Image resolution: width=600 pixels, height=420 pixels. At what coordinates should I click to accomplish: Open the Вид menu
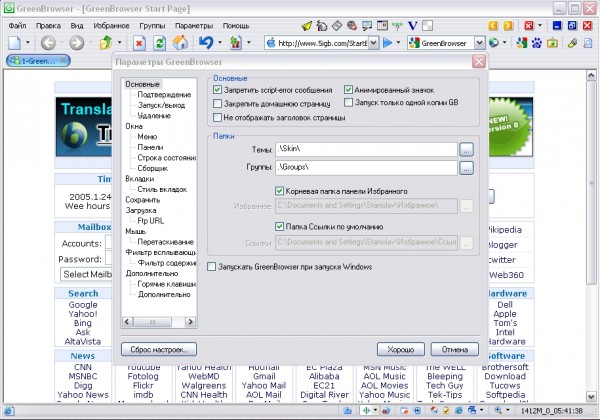(x=77, y=26)
